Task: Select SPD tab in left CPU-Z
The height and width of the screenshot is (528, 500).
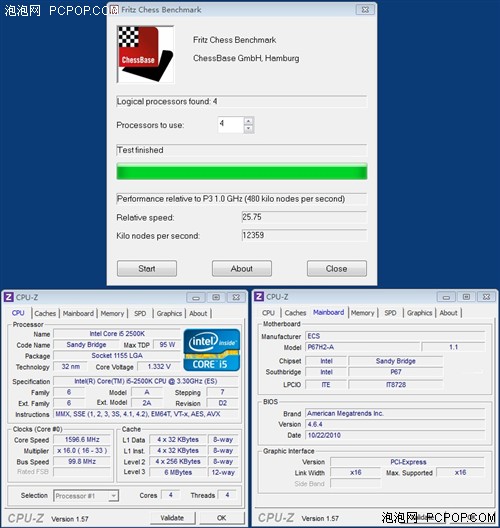Action: (x=140, y=314)
